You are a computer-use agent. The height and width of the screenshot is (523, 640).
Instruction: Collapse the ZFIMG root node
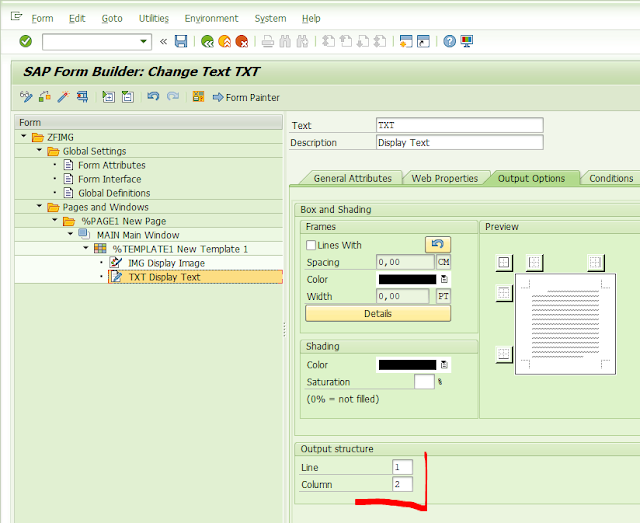click(x=24, y=136)
